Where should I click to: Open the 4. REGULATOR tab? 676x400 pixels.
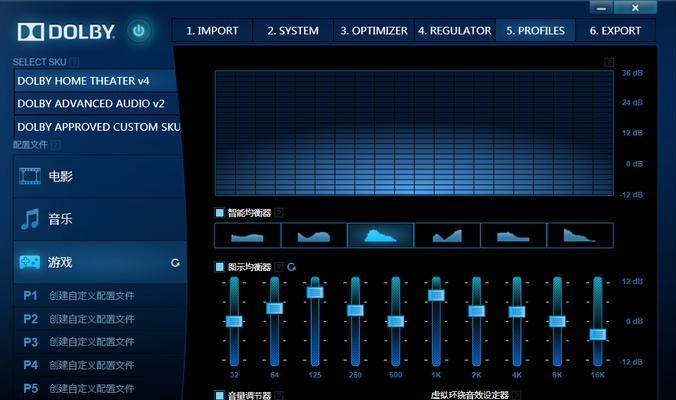455,31
